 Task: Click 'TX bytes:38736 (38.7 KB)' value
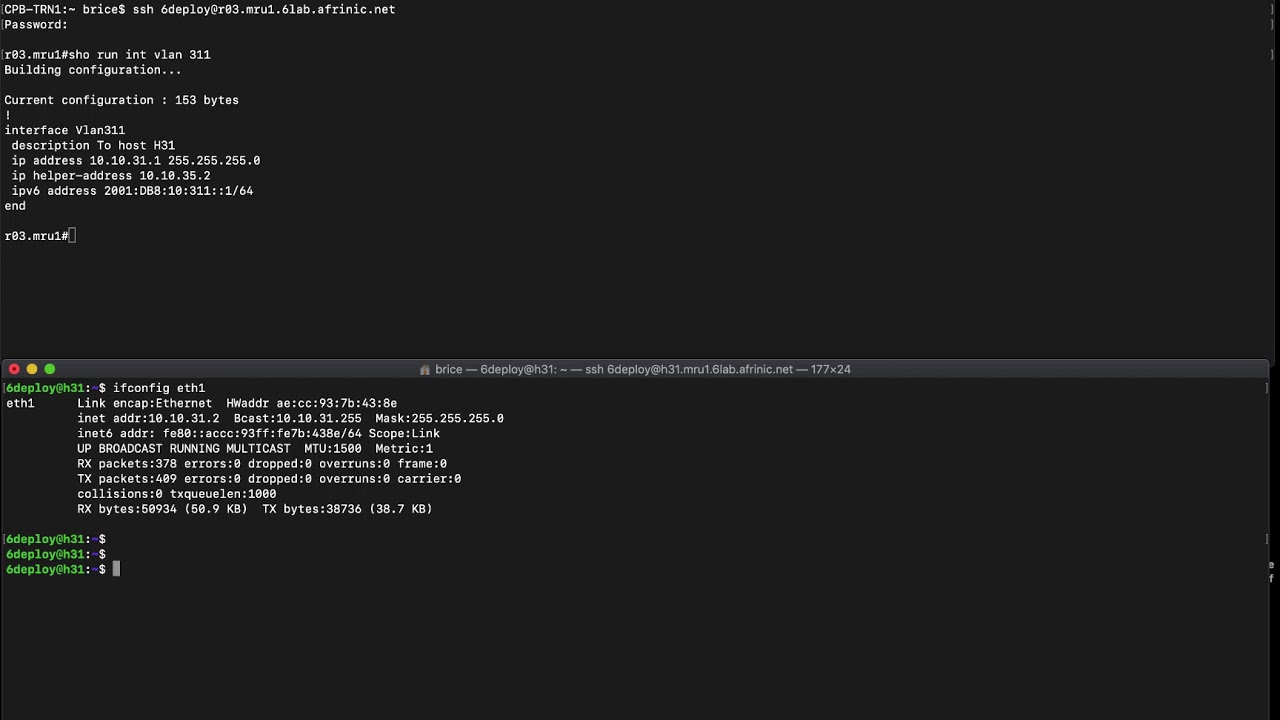(348, 509)
